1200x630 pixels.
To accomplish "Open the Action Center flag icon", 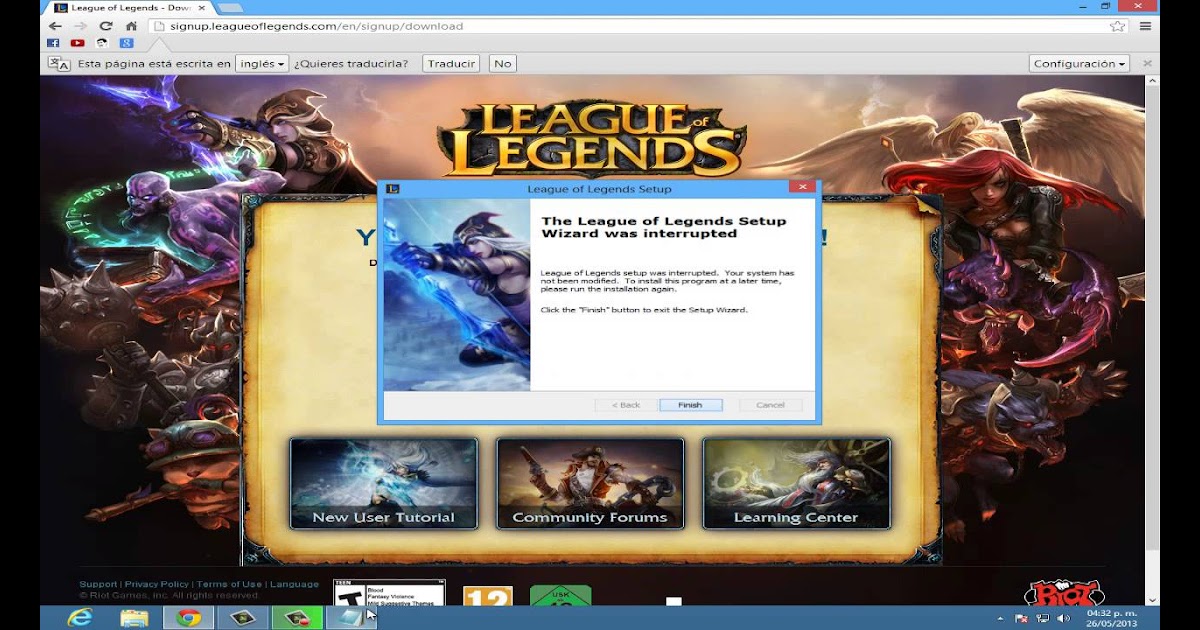I will [x=1022, y=618].
